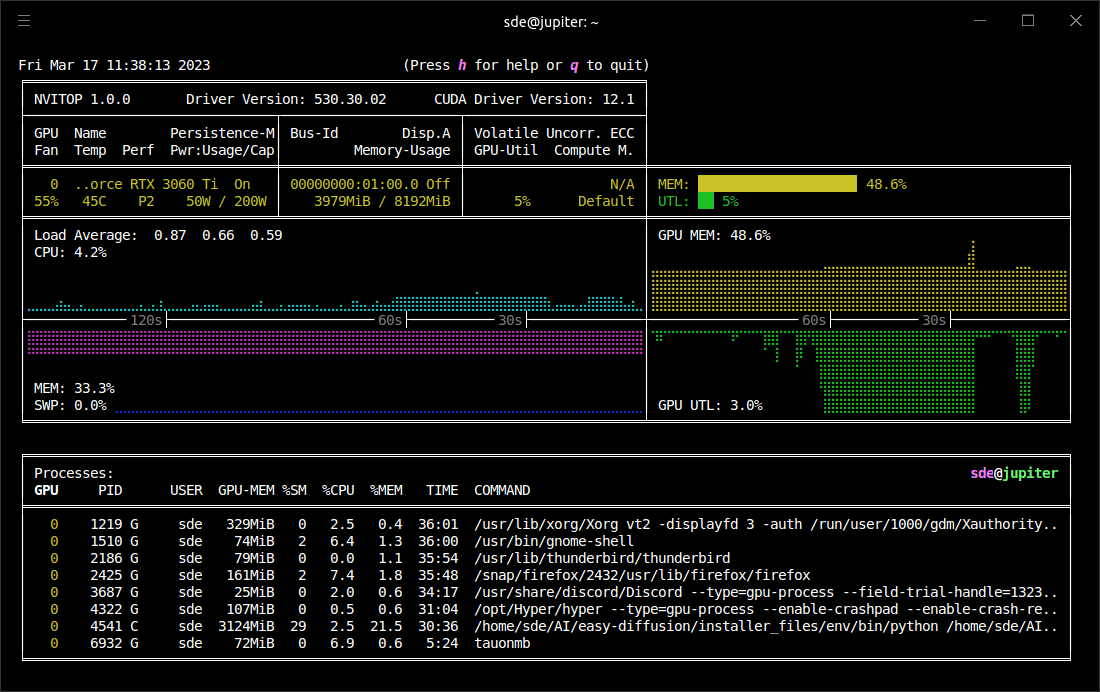
Task: Click the Discord gpu-process command
Action: (765, 592)
